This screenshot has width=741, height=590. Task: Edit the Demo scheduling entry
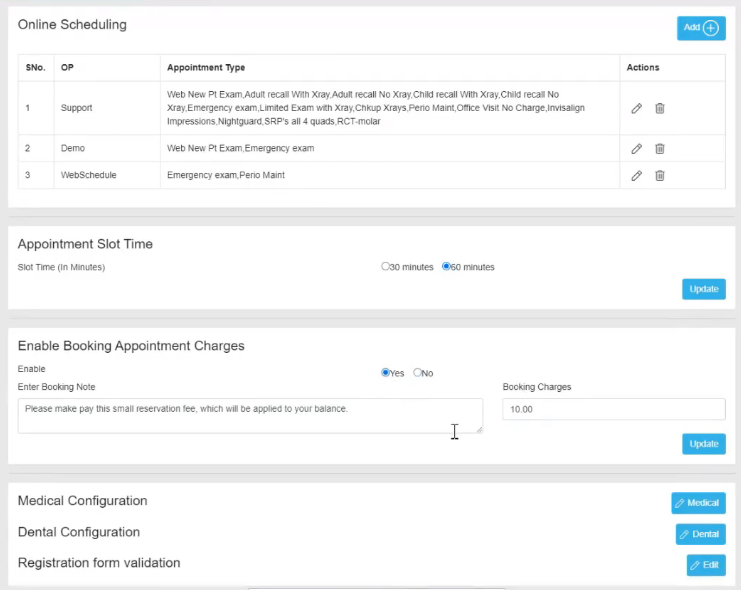637,148
